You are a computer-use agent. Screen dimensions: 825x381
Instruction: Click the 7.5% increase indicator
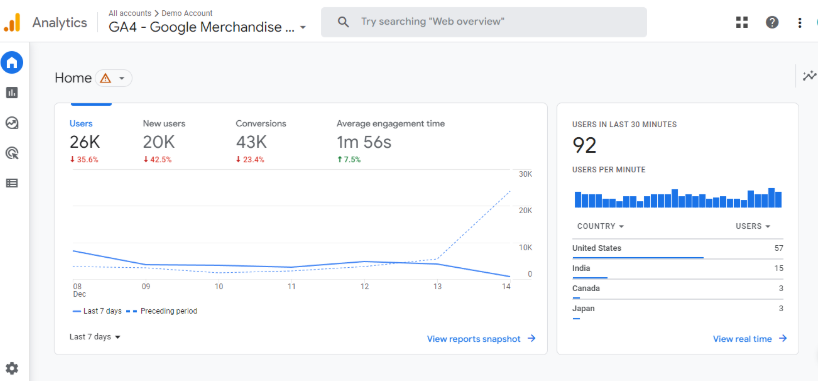coord(349,159)
